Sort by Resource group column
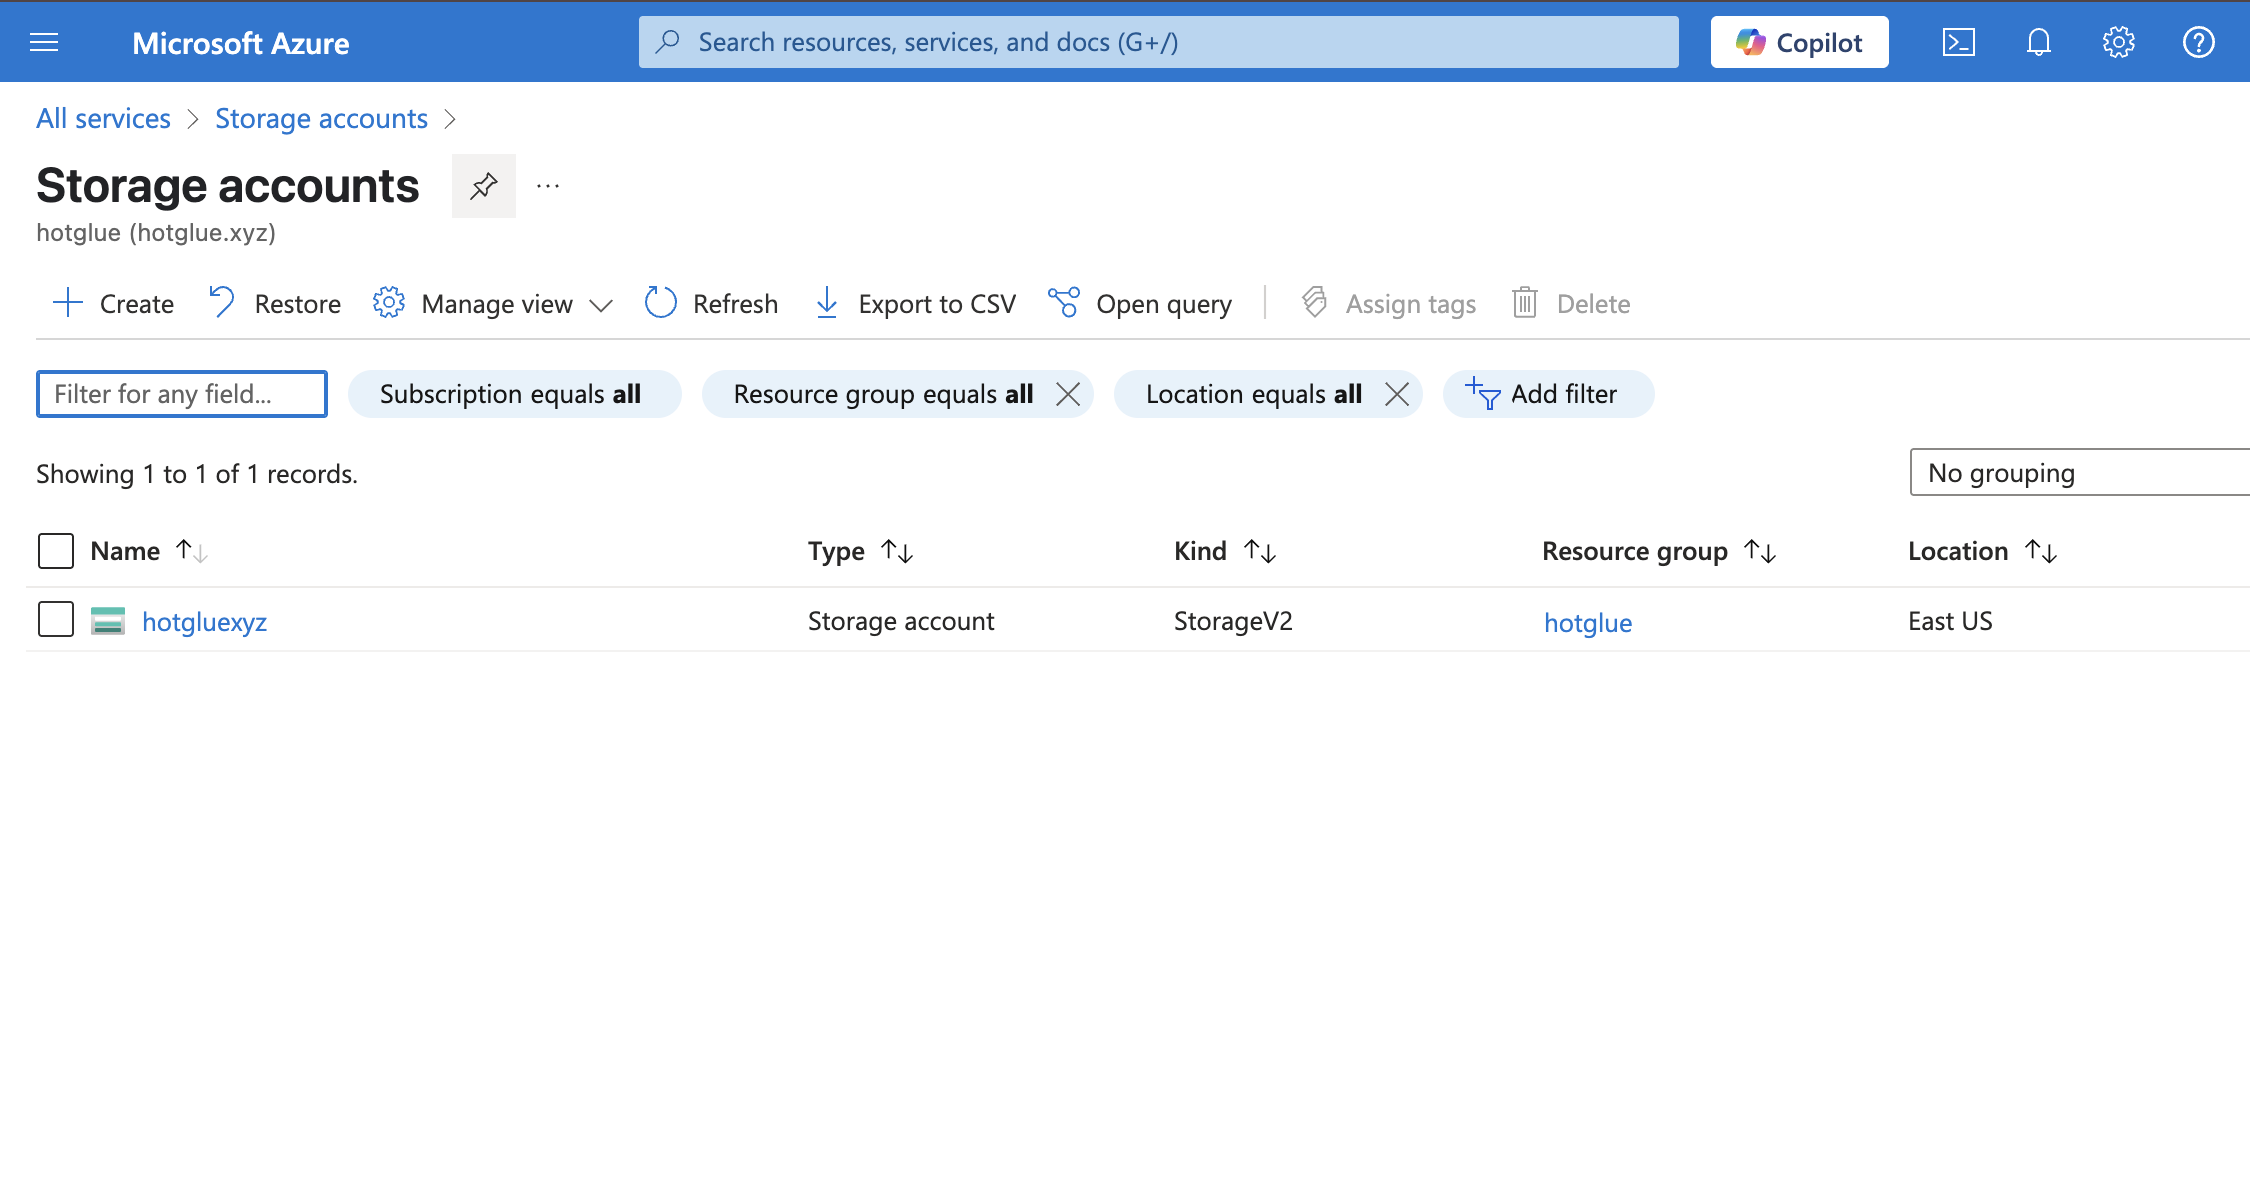 click(1659, 551)
